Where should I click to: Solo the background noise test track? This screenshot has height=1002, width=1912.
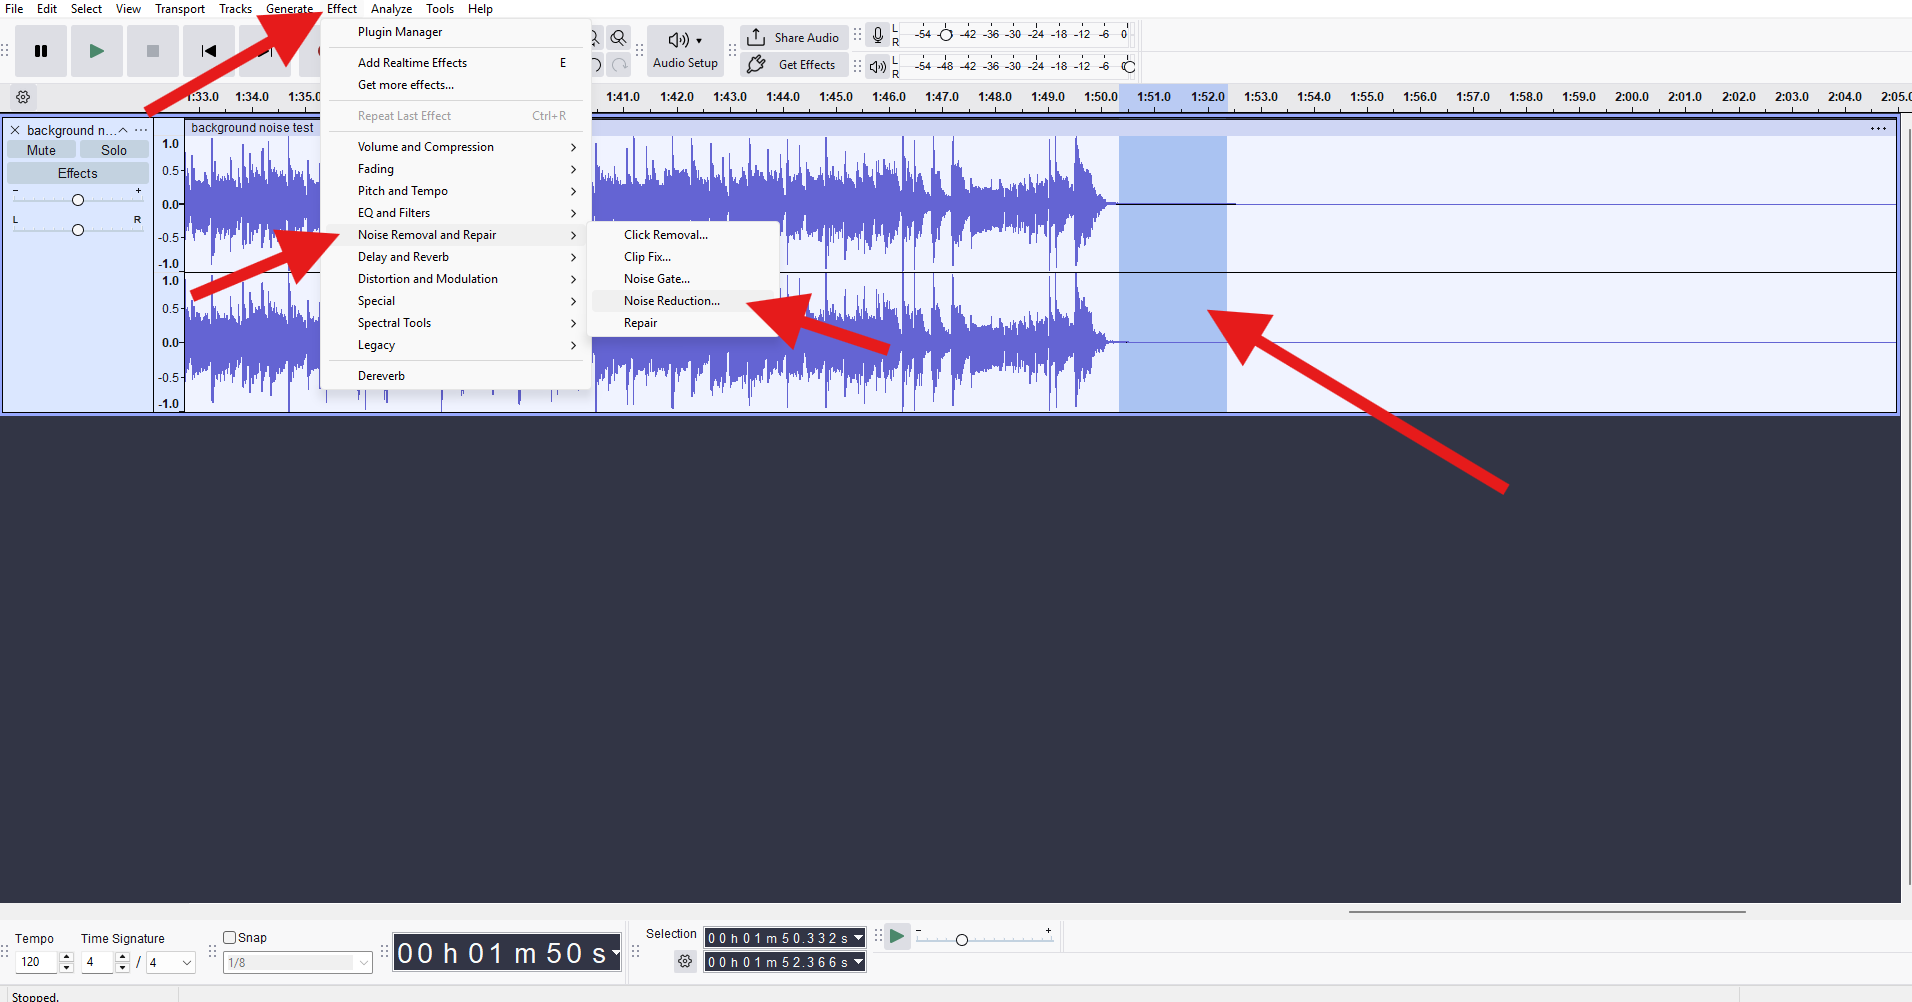point(113,149)
